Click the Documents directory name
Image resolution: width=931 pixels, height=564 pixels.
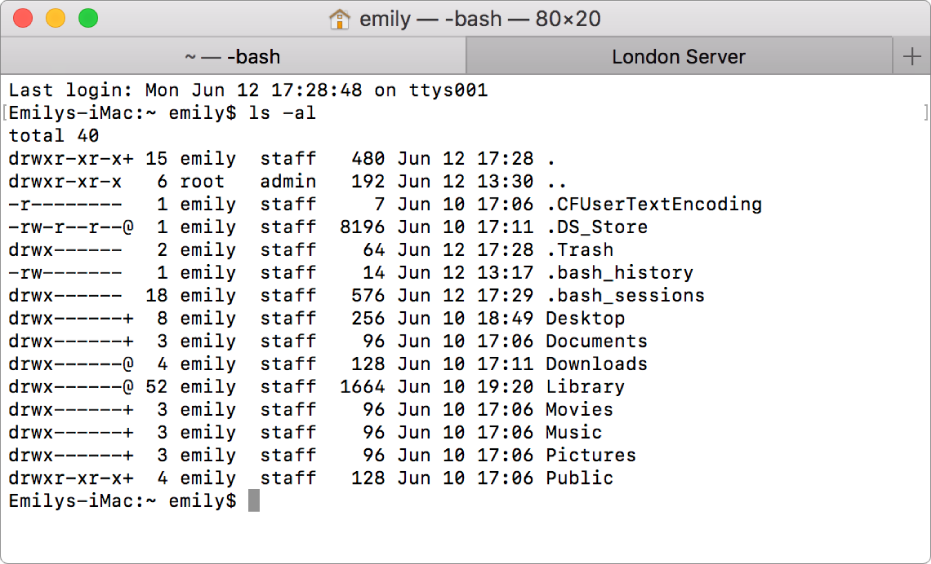point(596,341)
